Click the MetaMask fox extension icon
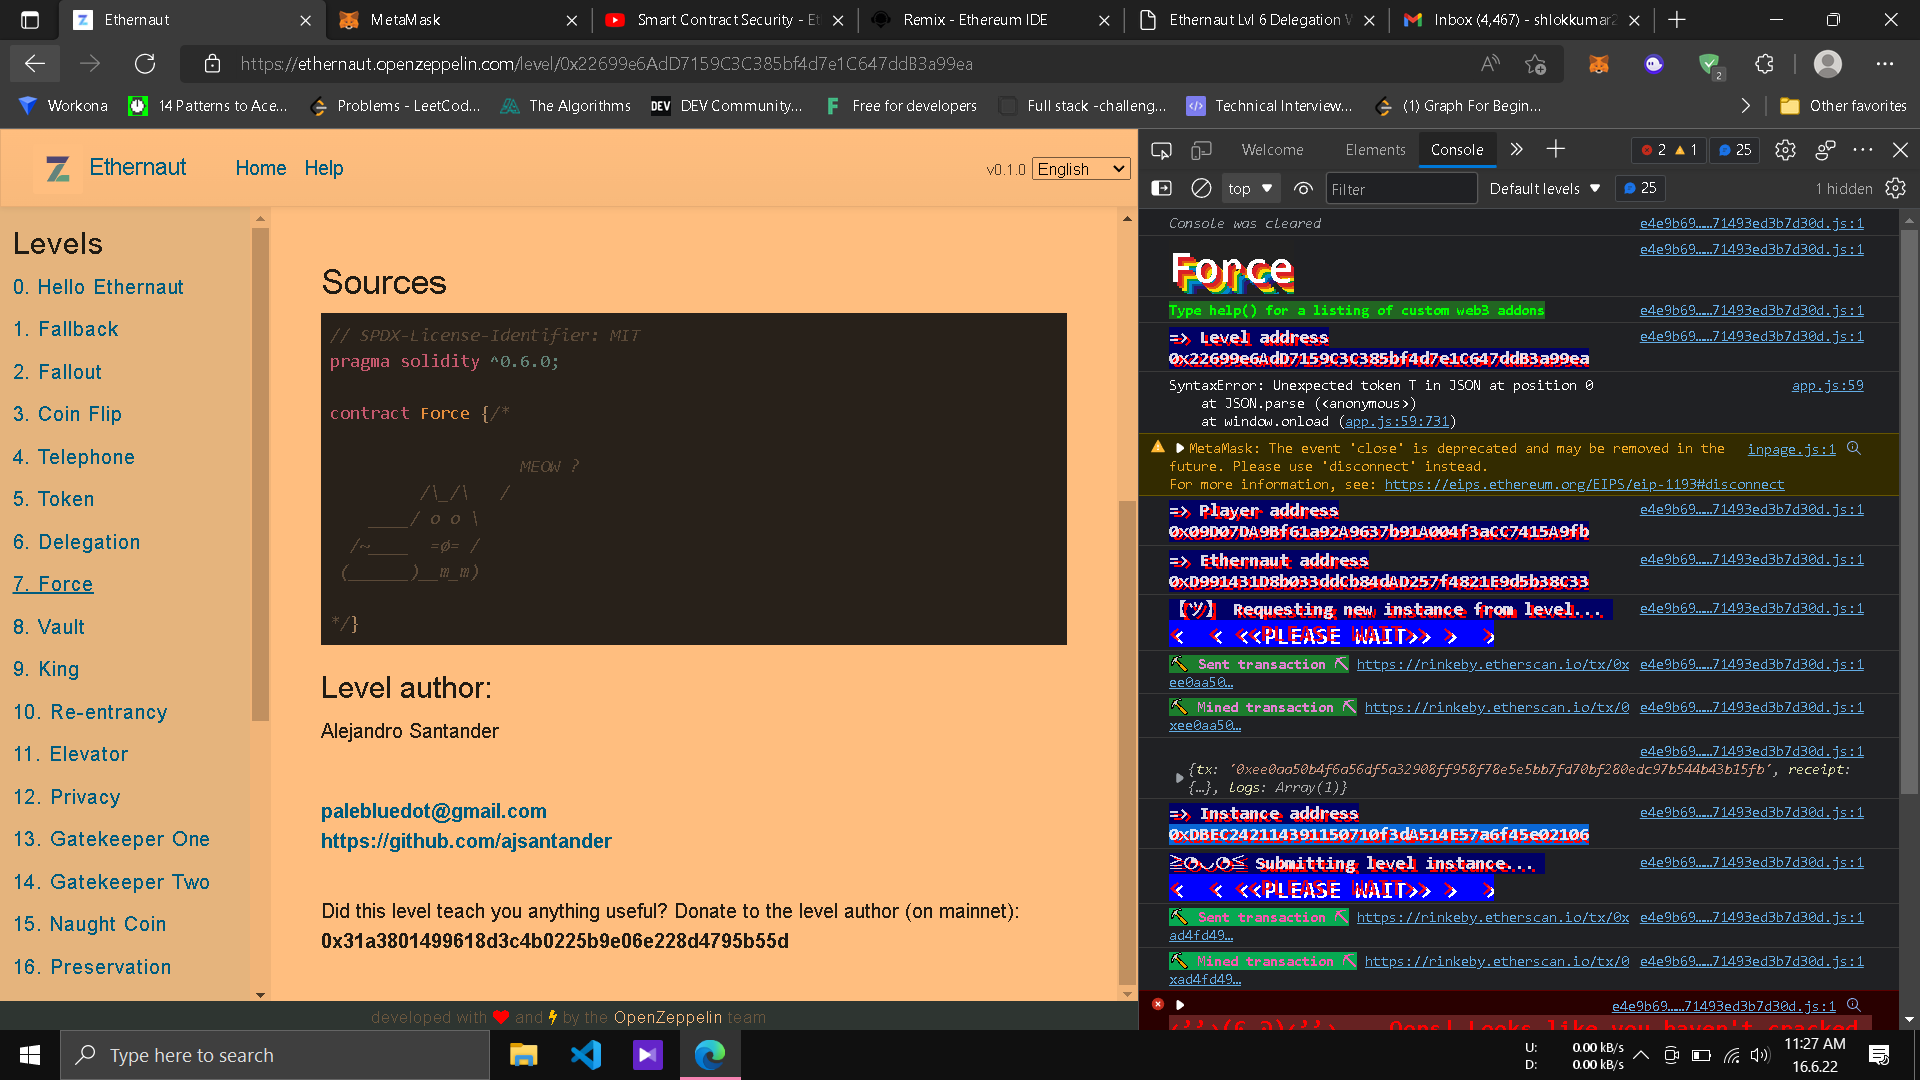 point(1599,64)
